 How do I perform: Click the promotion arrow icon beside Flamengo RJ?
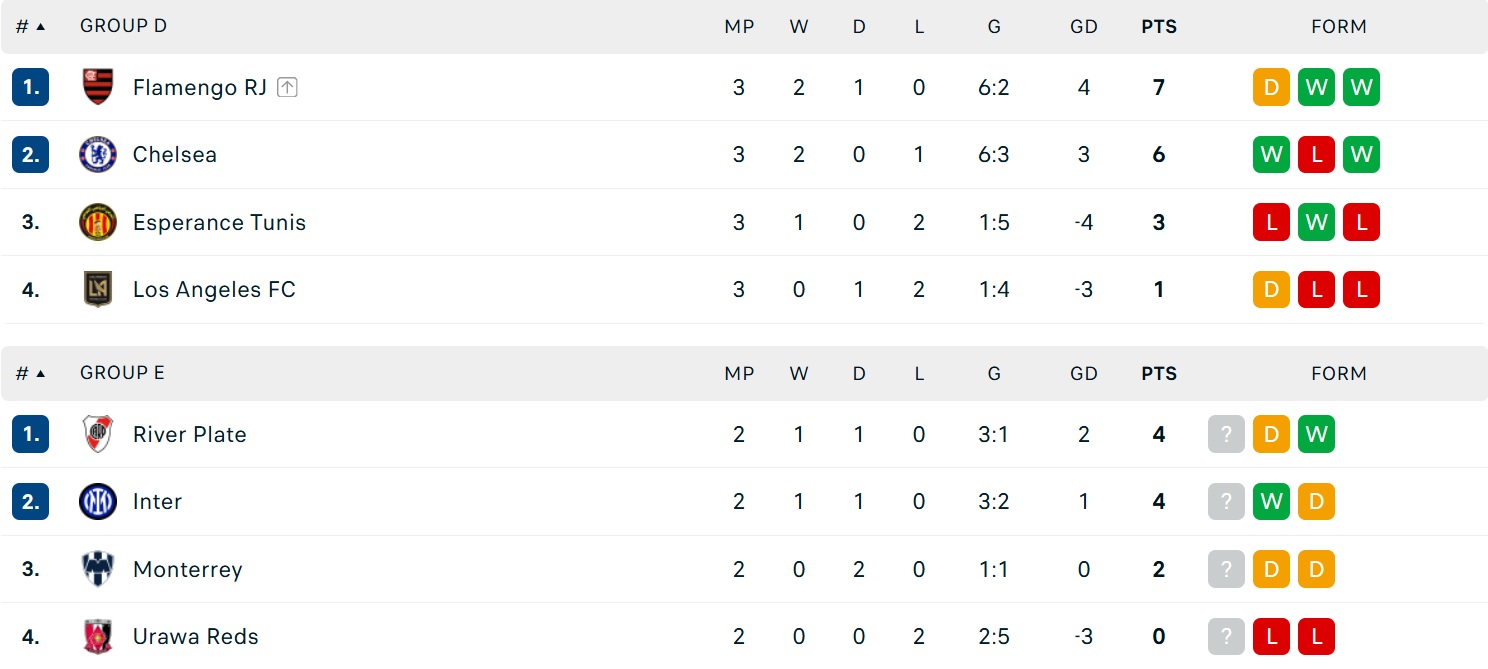pyautogui.click(x=287, y=87)
